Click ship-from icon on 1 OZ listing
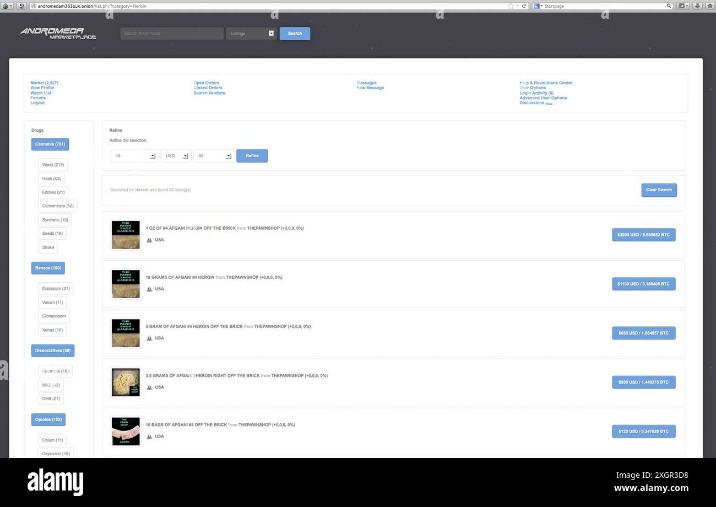 click(149, 240)
